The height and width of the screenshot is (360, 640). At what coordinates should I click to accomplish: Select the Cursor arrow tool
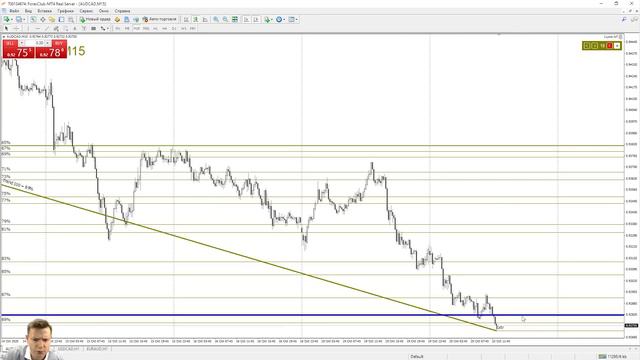(6, 29)
